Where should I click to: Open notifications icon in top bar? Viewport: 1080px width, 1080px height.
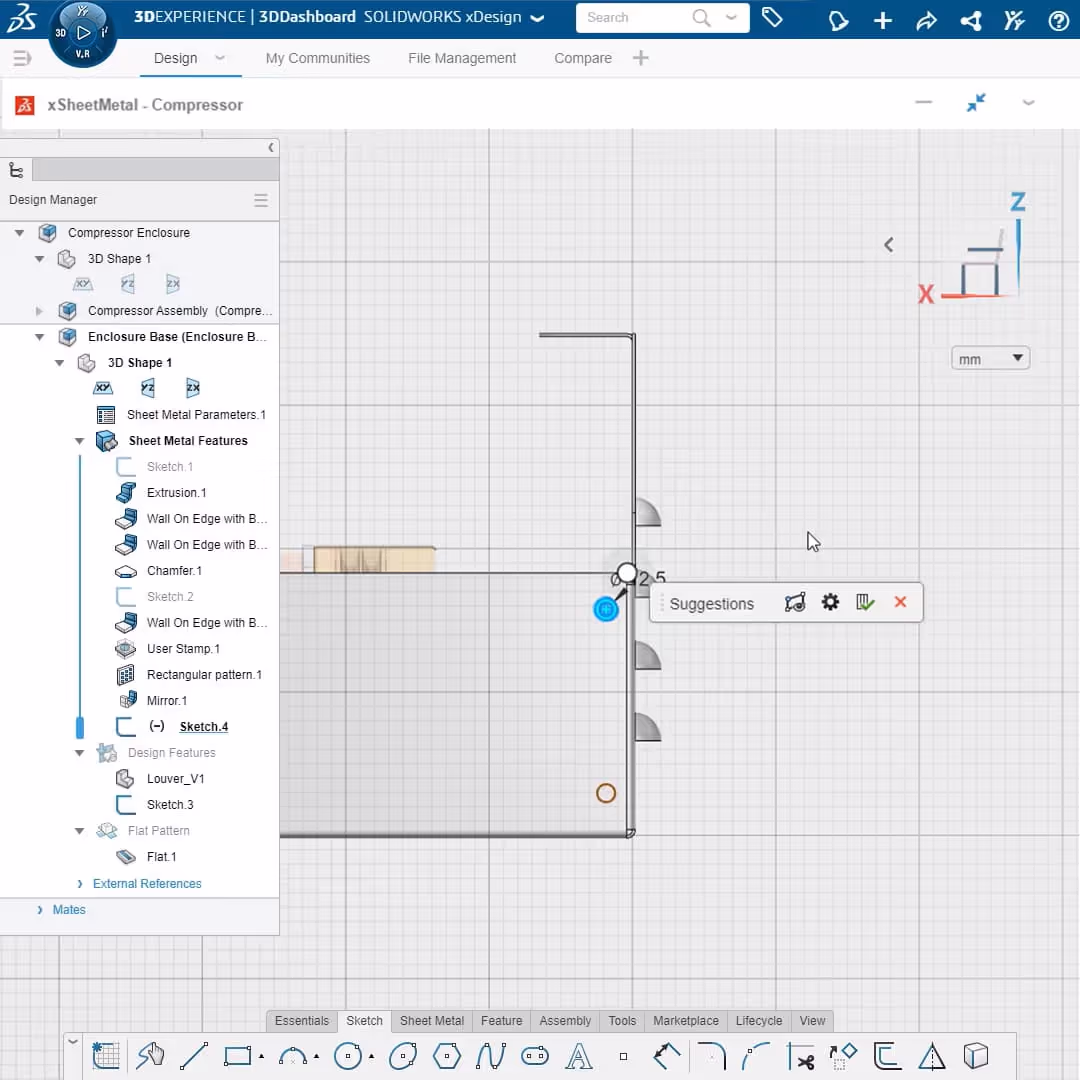pos(838,21)
